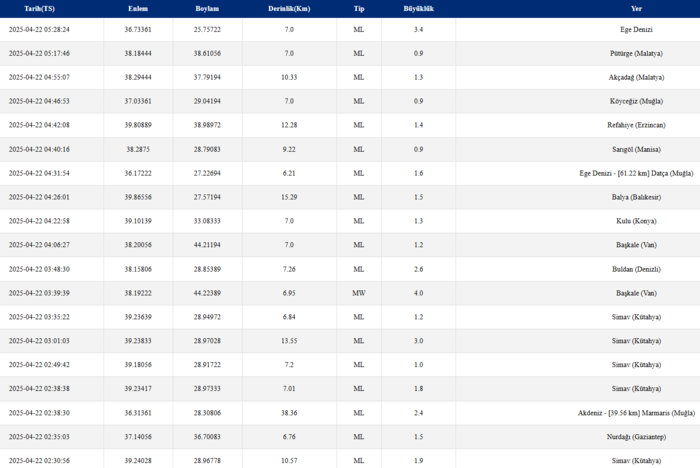Select the timestamp 2025-04-22 05:28:24
700x468 pixels.
click(x=39, y=29)
